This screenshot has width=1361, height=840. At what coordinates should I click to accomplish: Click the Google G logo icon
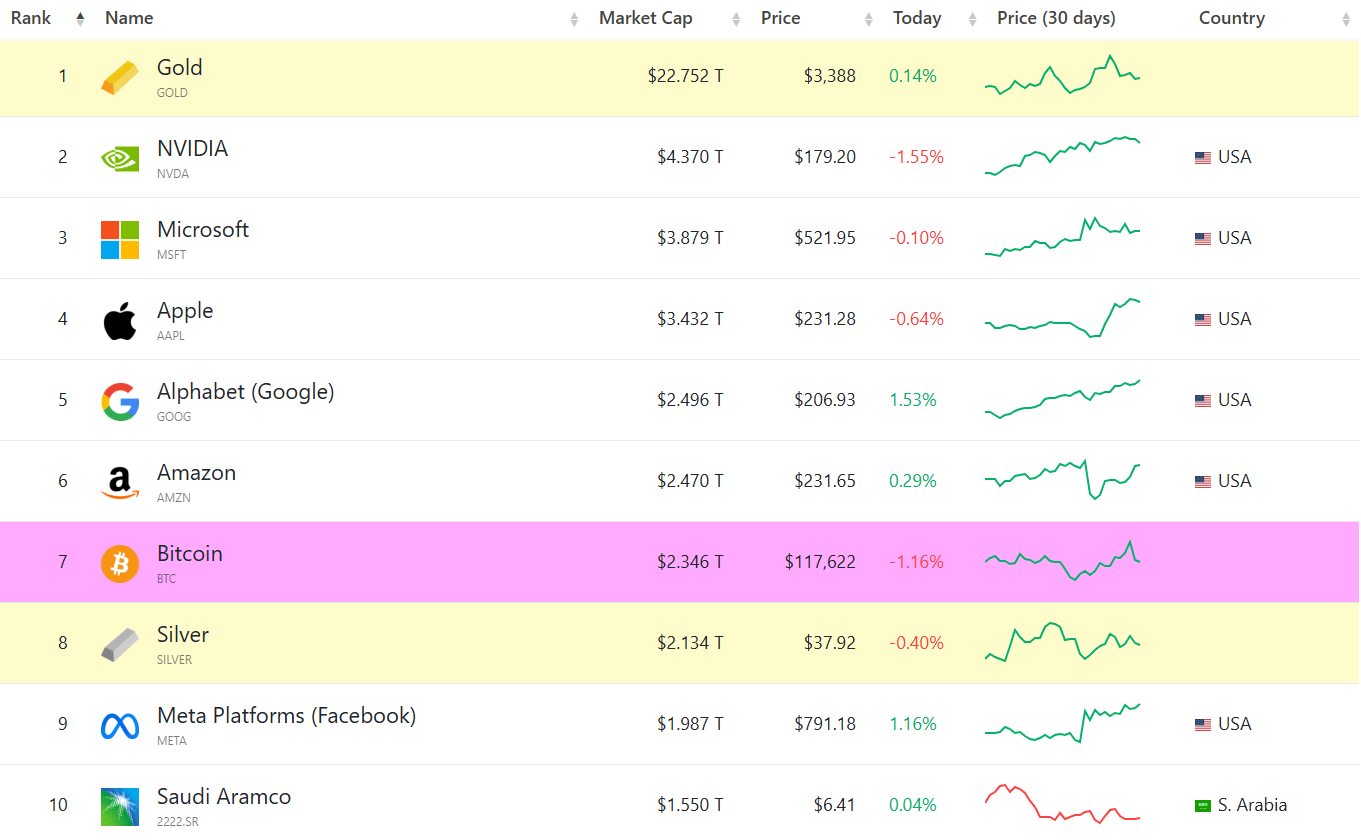point(120,402)
